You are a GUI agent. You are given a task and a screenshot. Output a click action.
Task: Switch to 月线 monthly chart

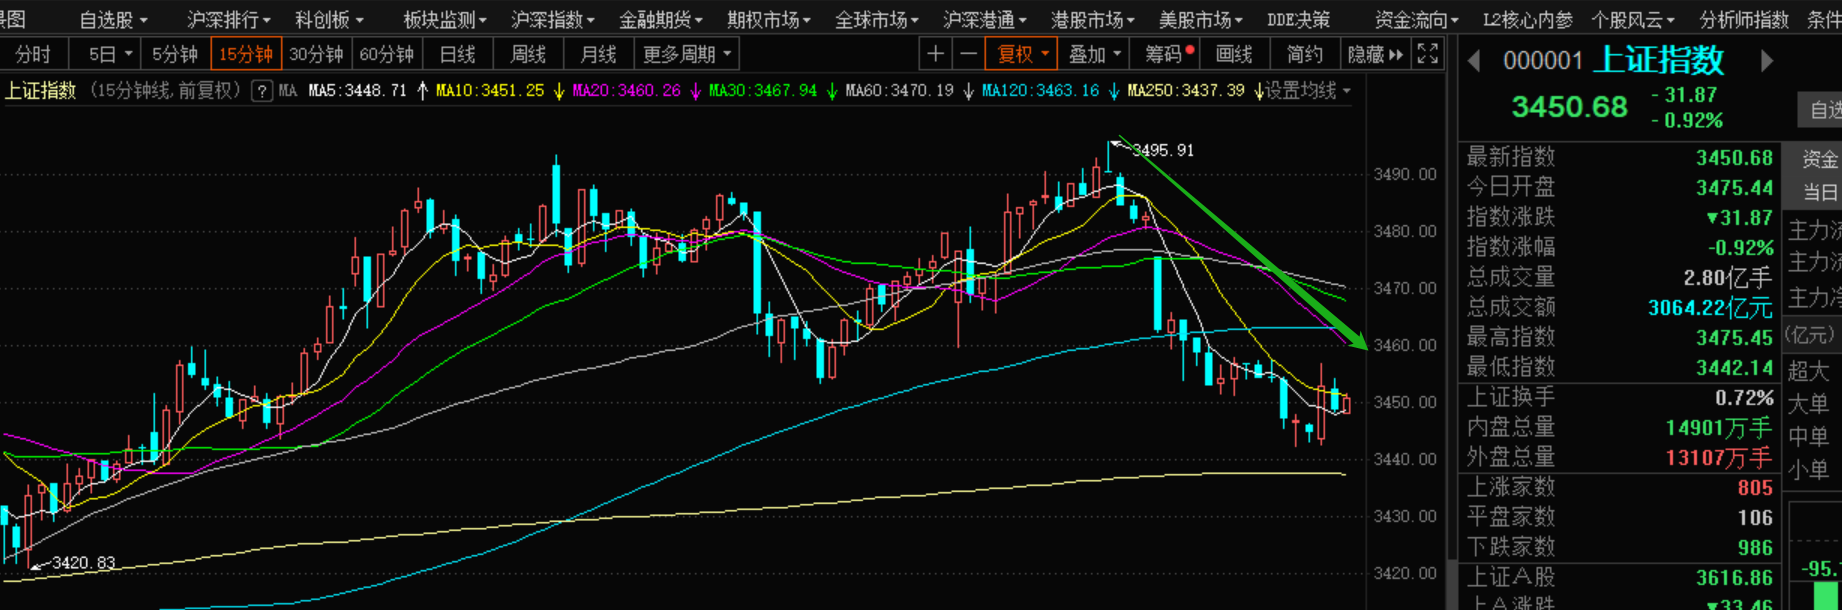pos(599,54)
